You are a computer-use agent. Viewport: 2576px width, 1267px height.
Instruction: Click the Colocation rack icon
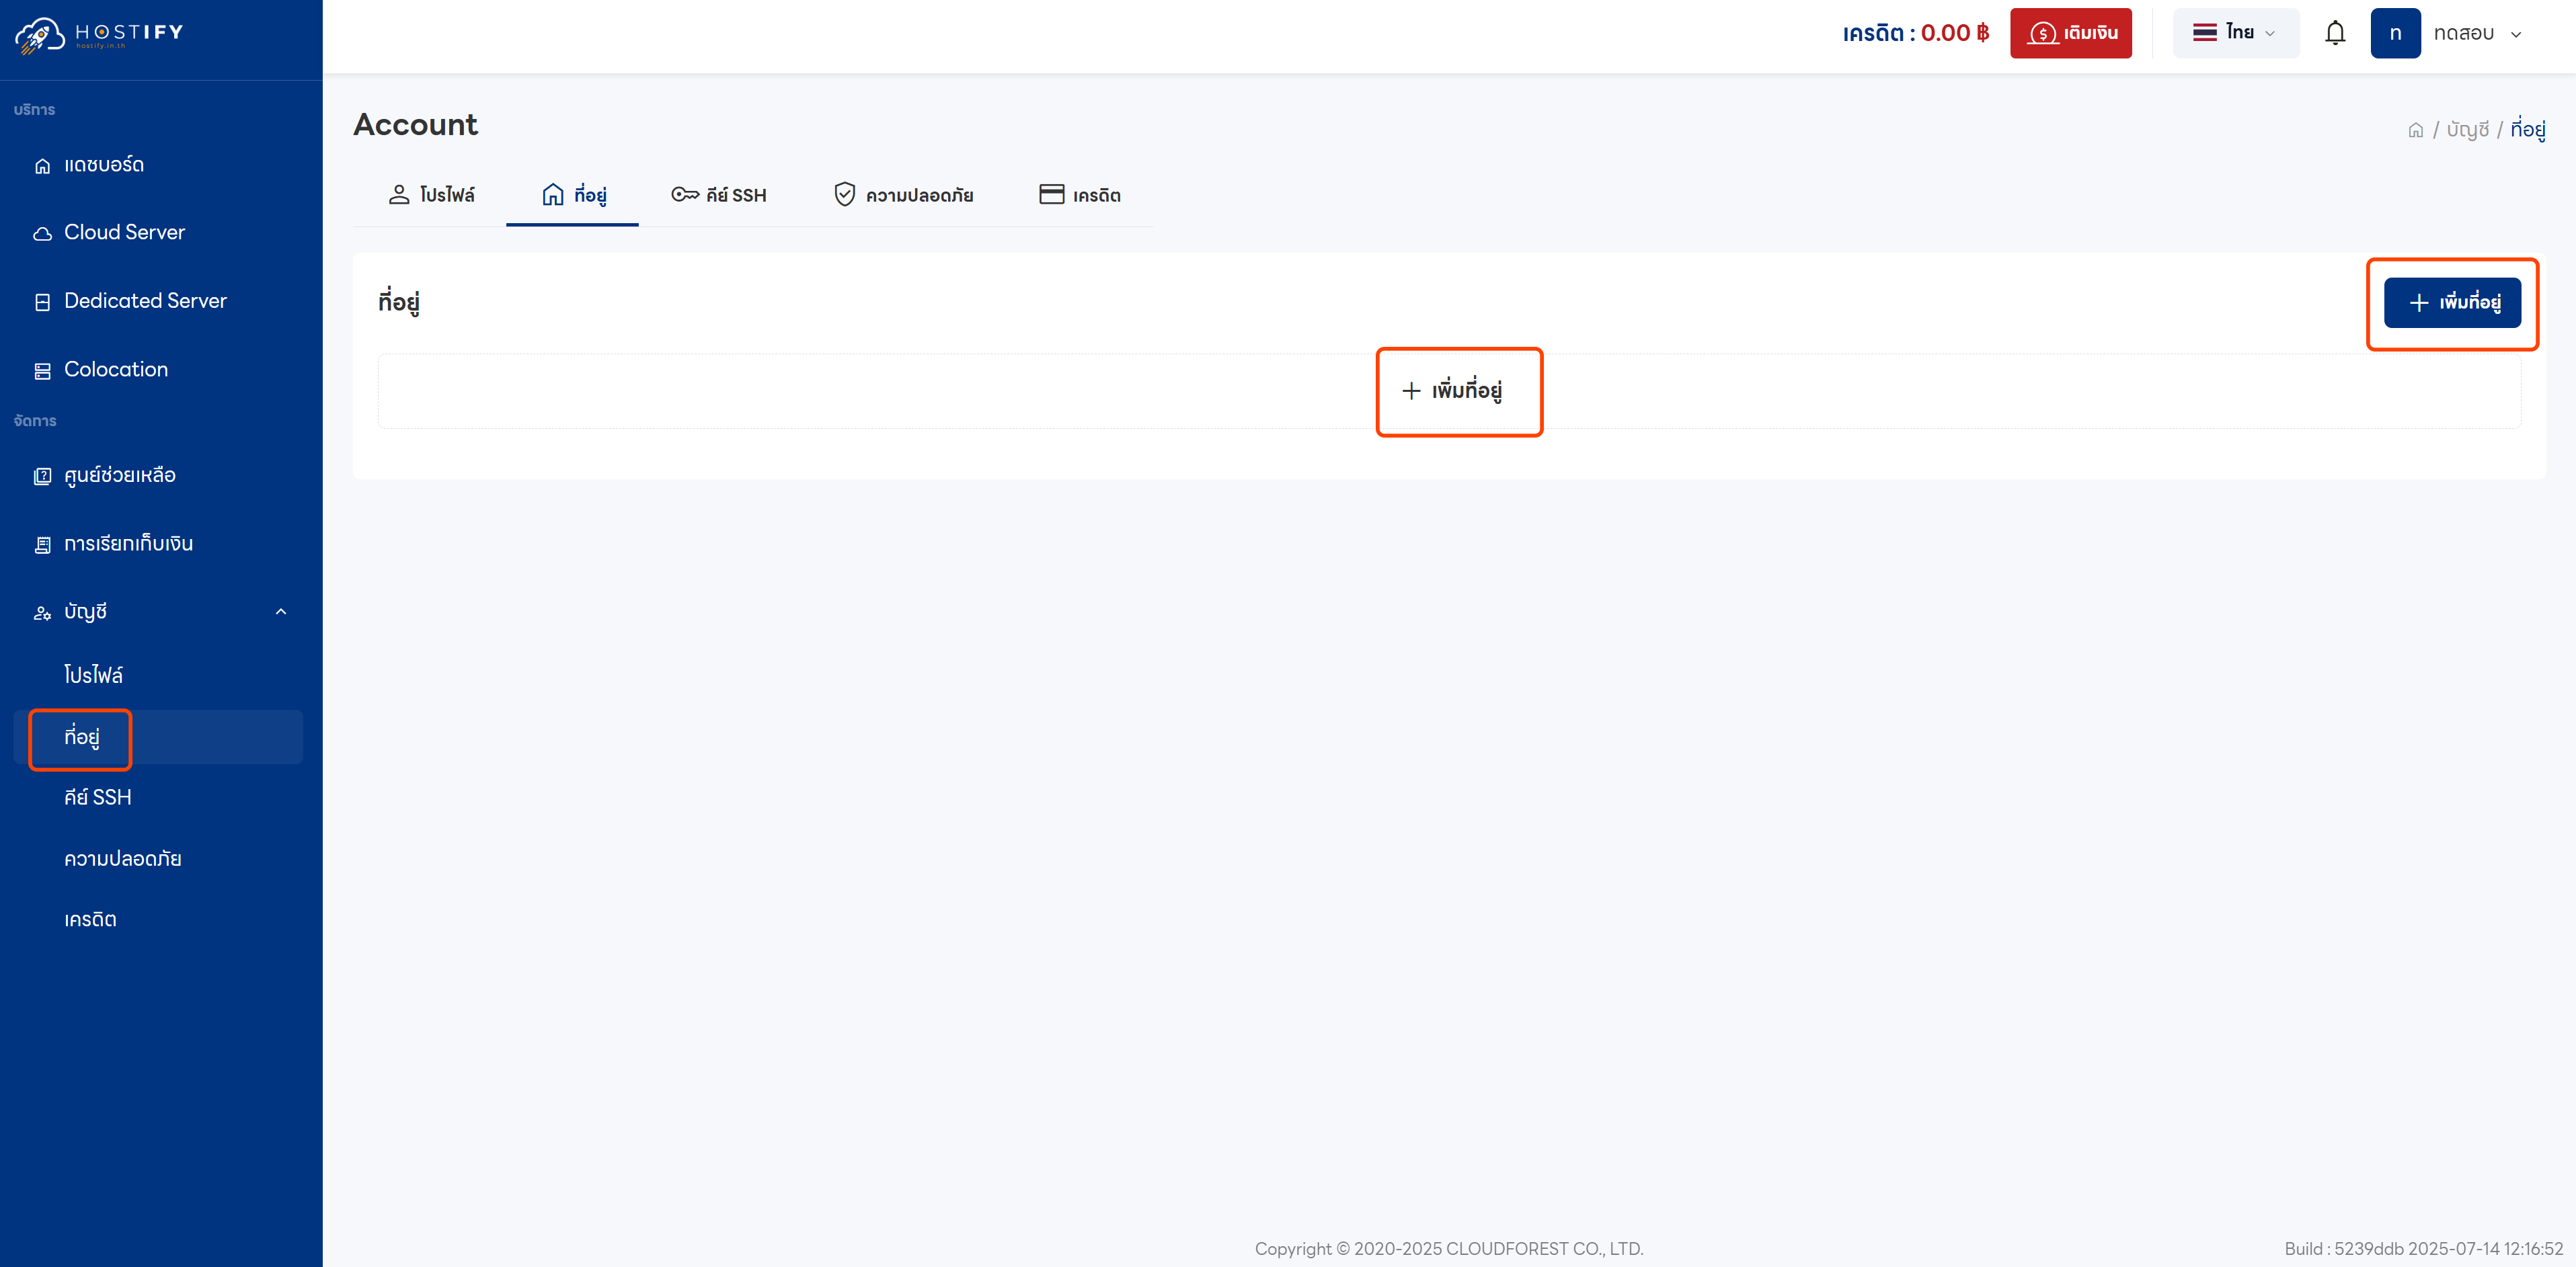click(x=42, y=371)
